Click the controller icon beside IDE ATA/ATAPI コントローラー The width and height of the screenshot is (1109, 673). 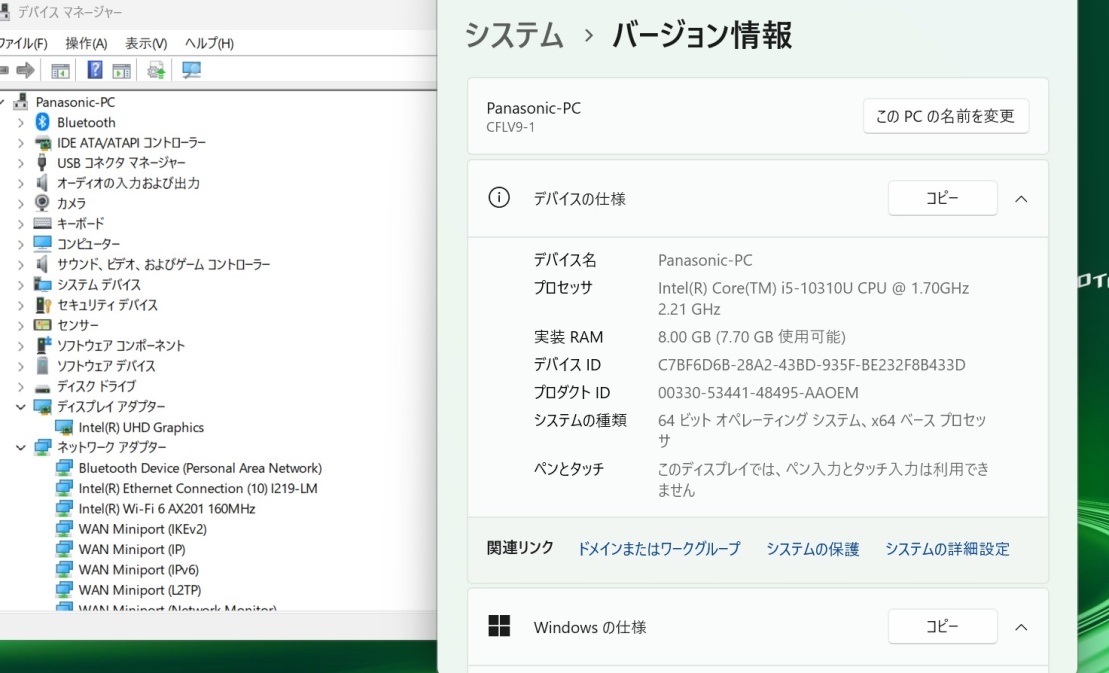(42, 143)
